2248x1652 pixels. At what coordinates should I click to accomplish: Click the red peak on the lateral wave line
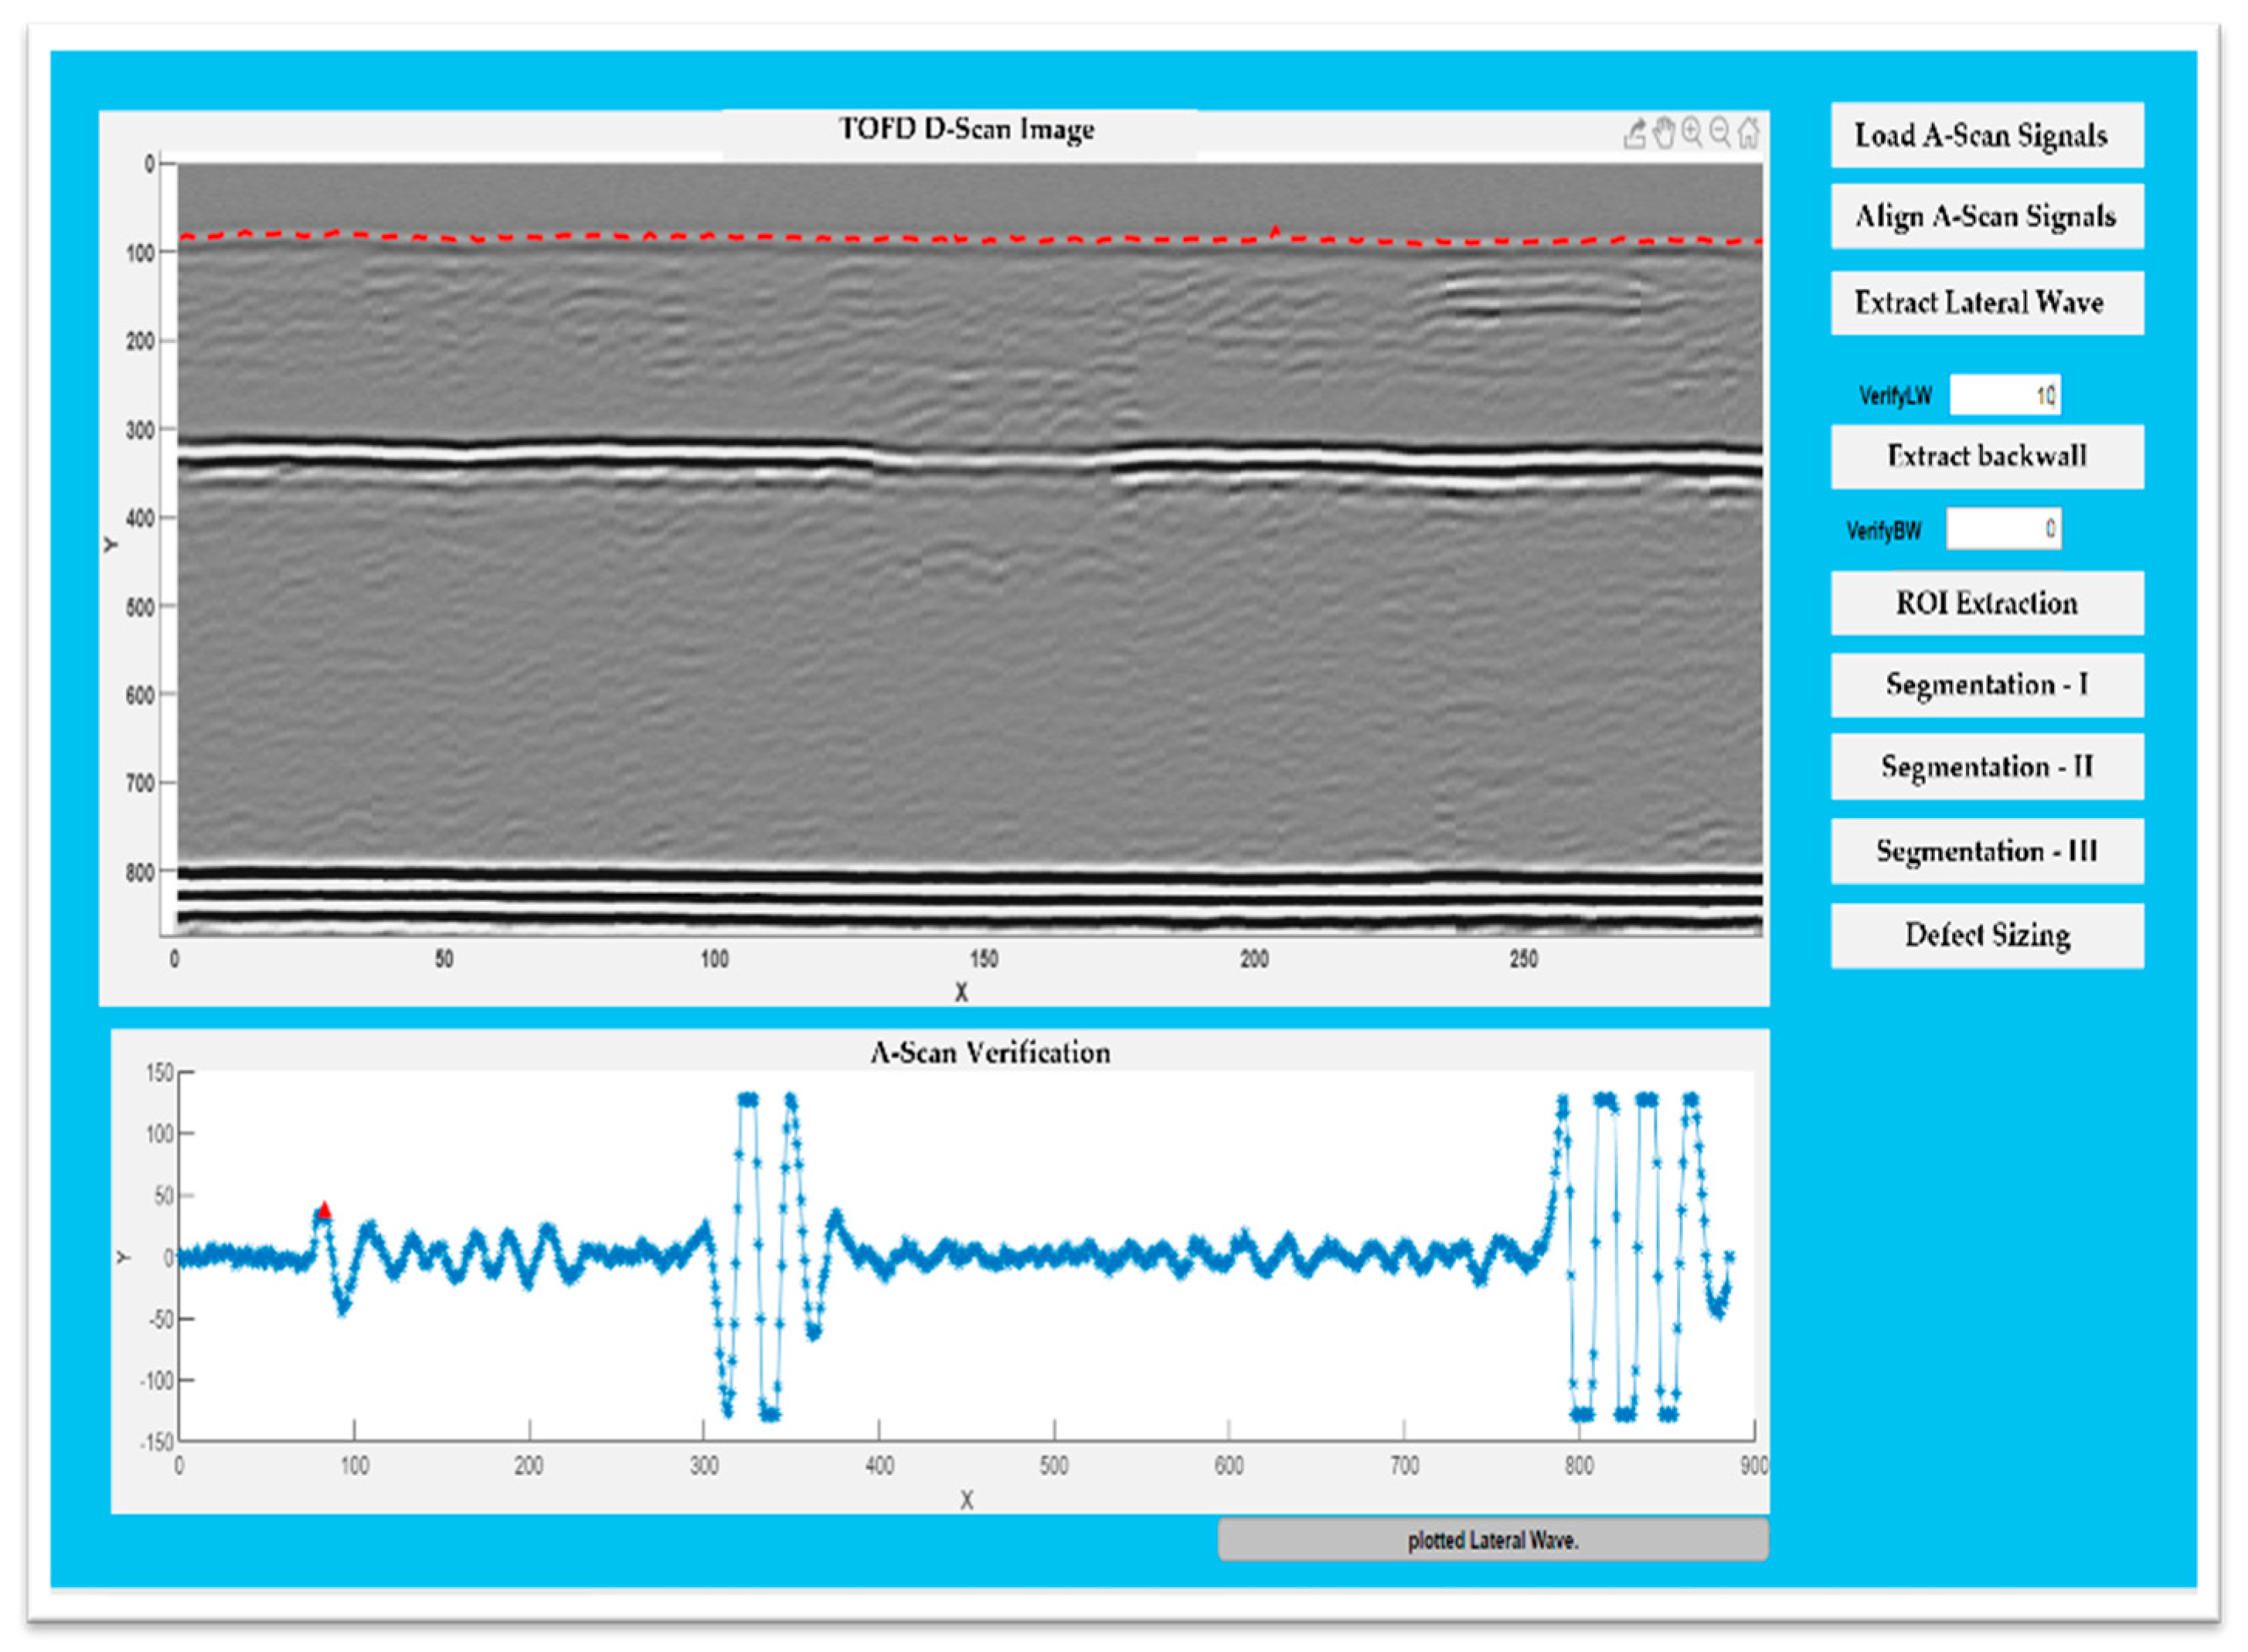(x=1275, y=232)
